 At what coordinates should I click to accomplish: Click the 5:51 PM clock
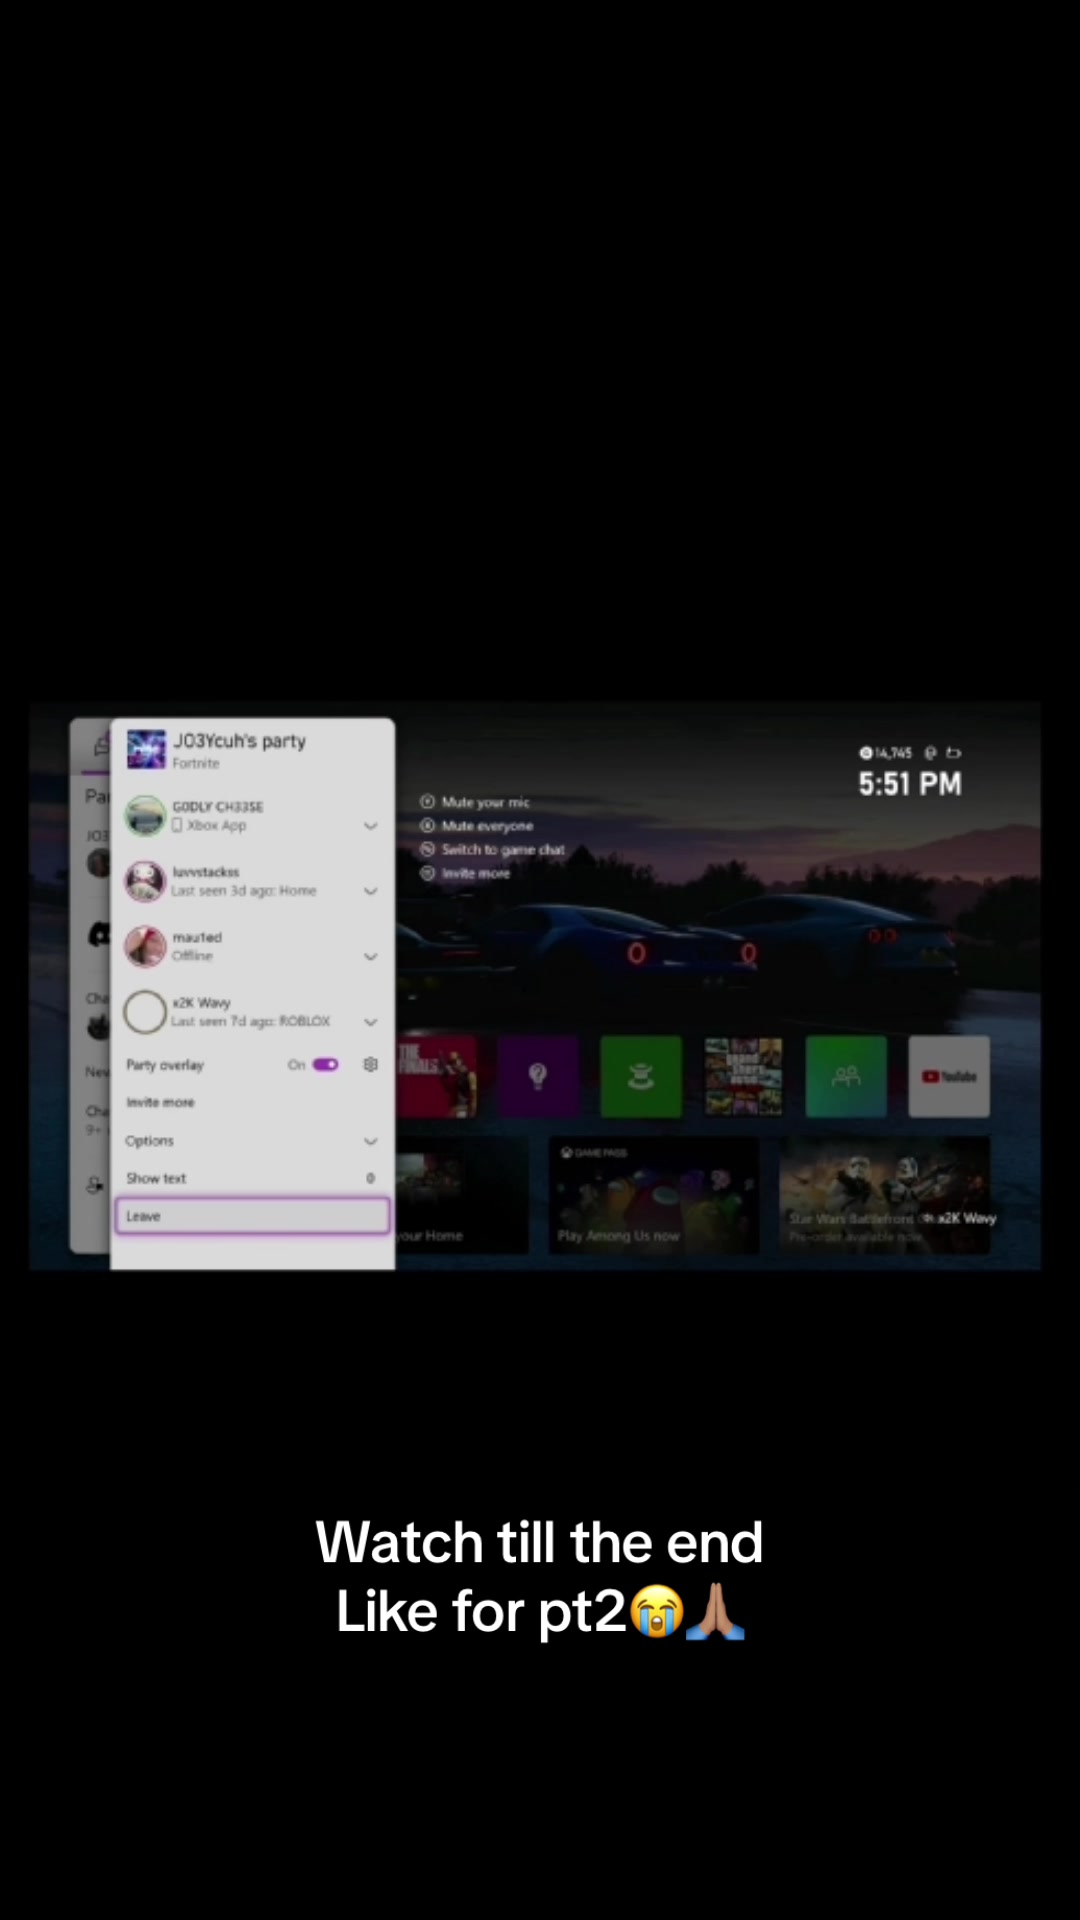click(910, 784)
